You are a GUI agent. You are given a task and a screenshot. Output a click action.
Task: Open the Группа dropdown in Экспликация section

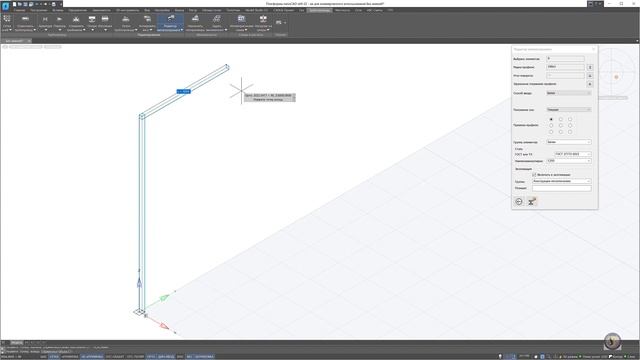(562, 181)
